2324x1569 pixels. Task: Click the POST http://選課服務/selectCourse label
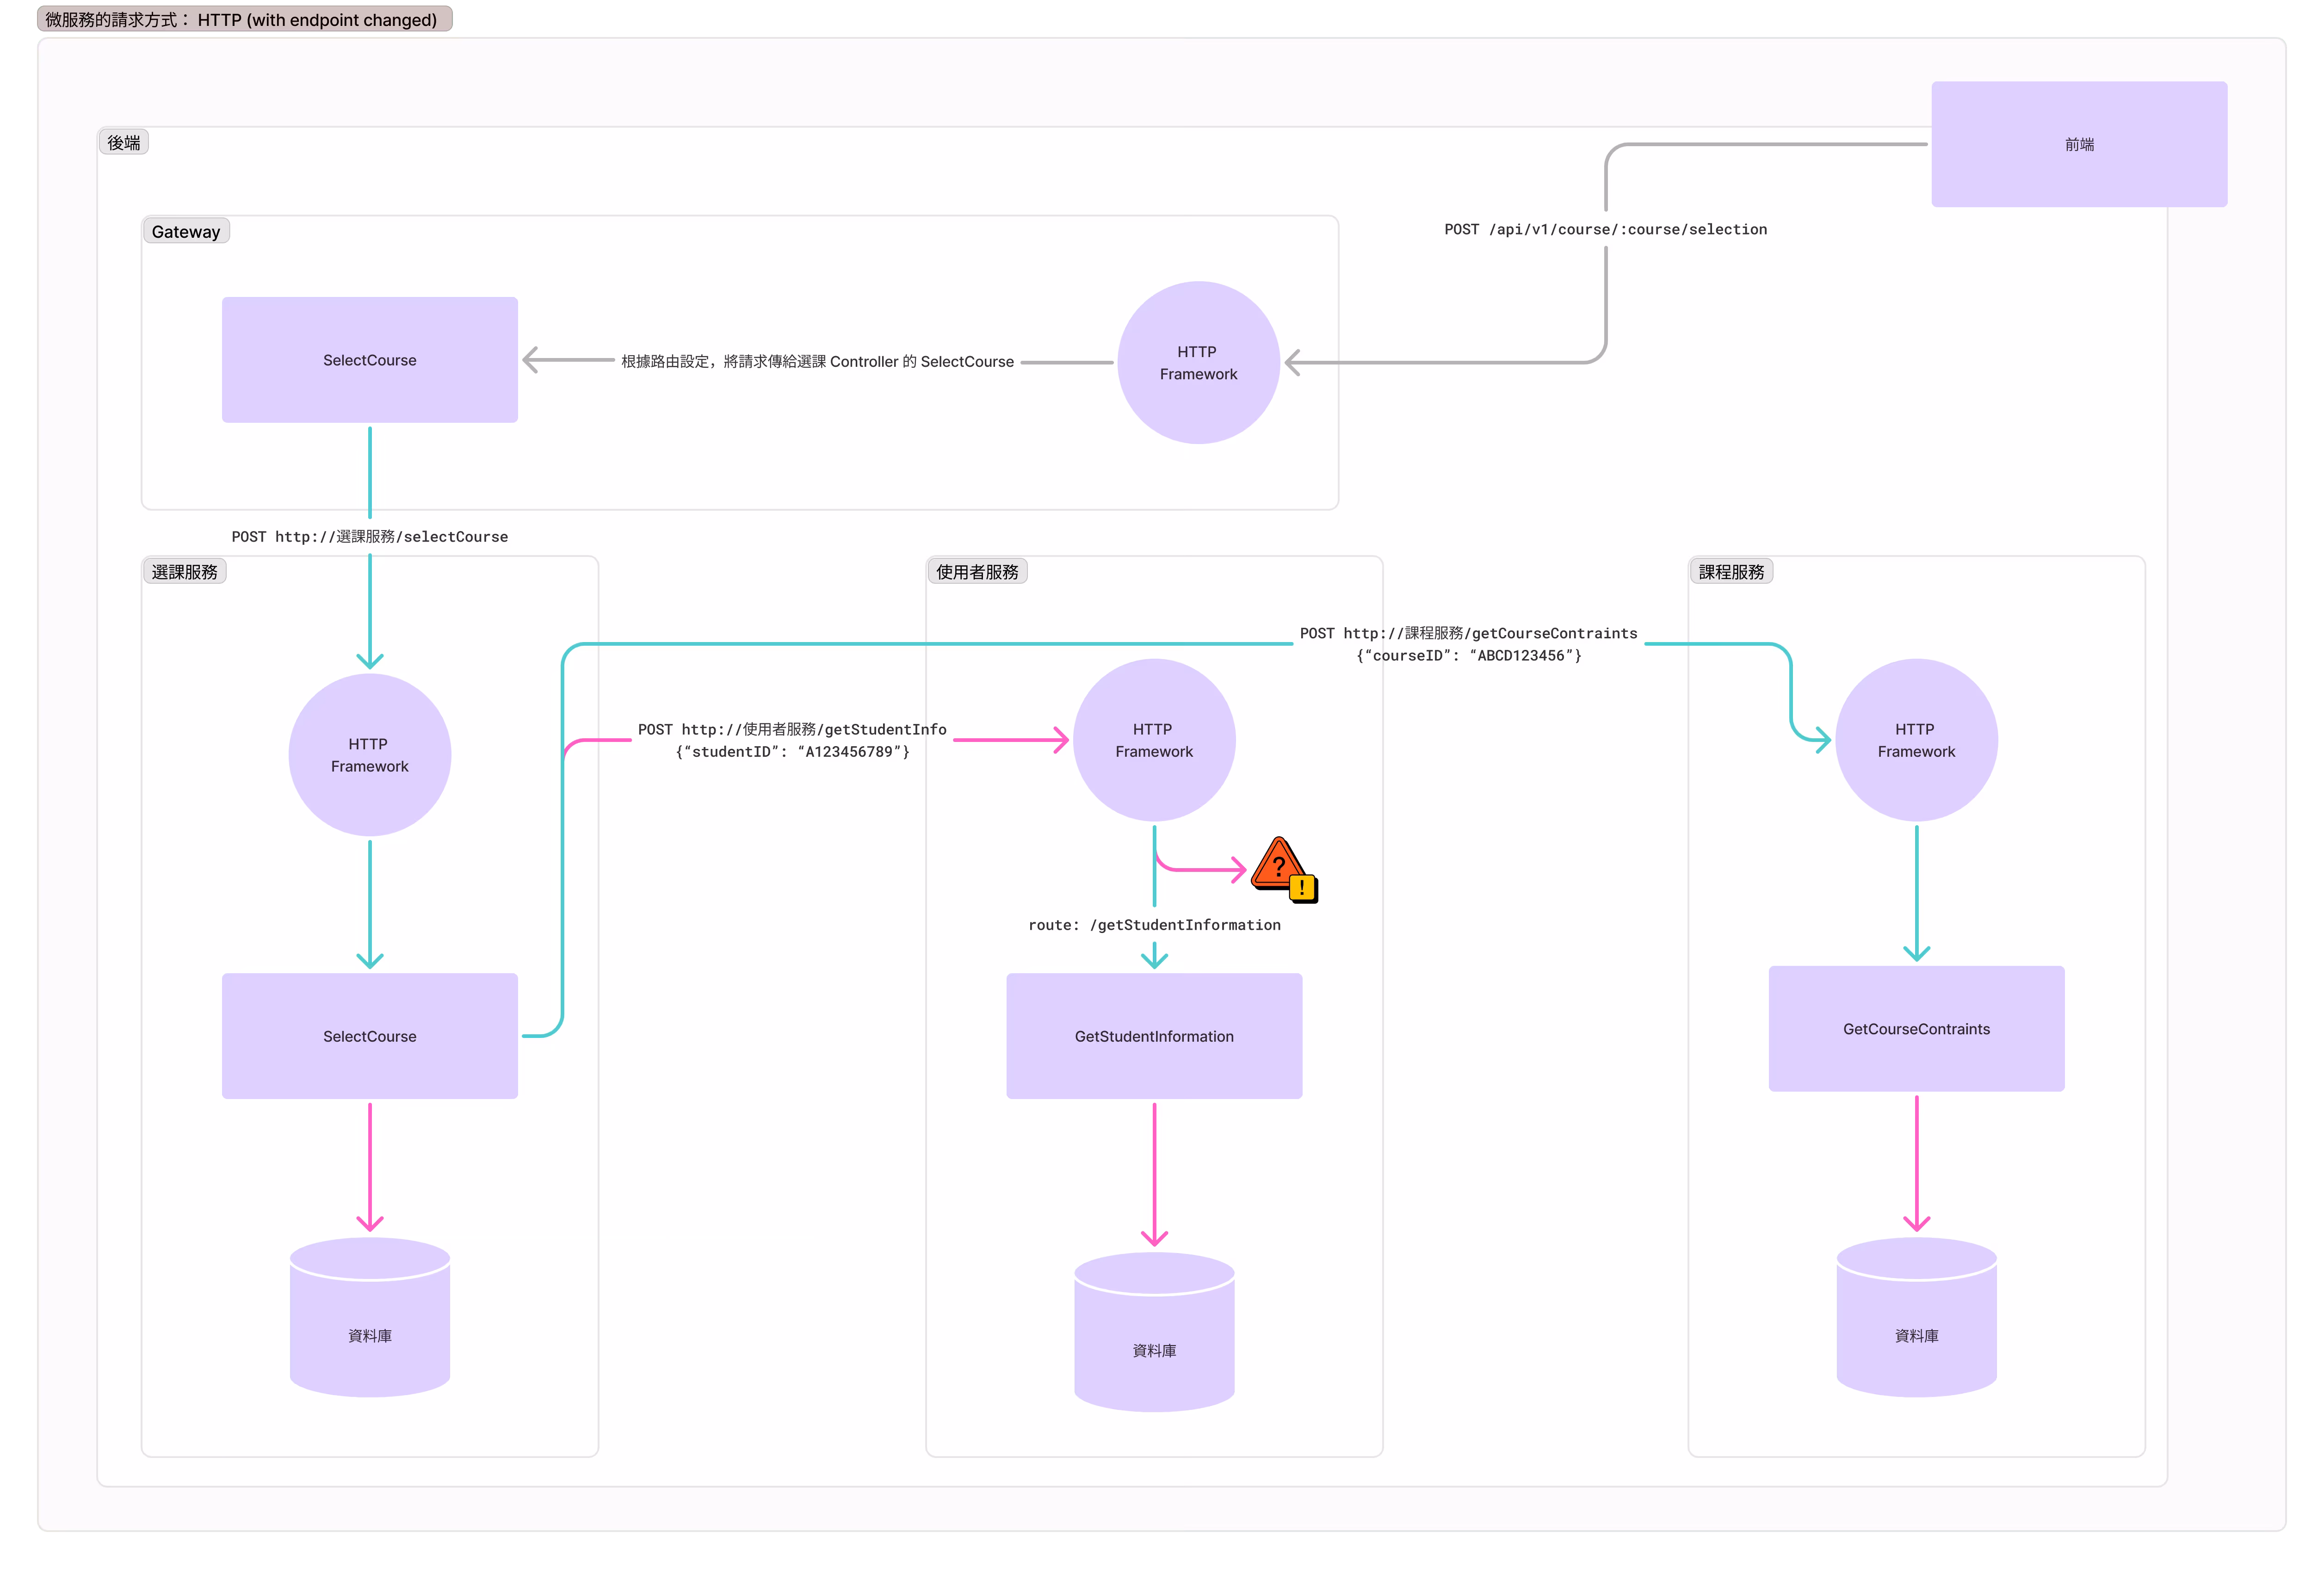[x=370, y=536]
